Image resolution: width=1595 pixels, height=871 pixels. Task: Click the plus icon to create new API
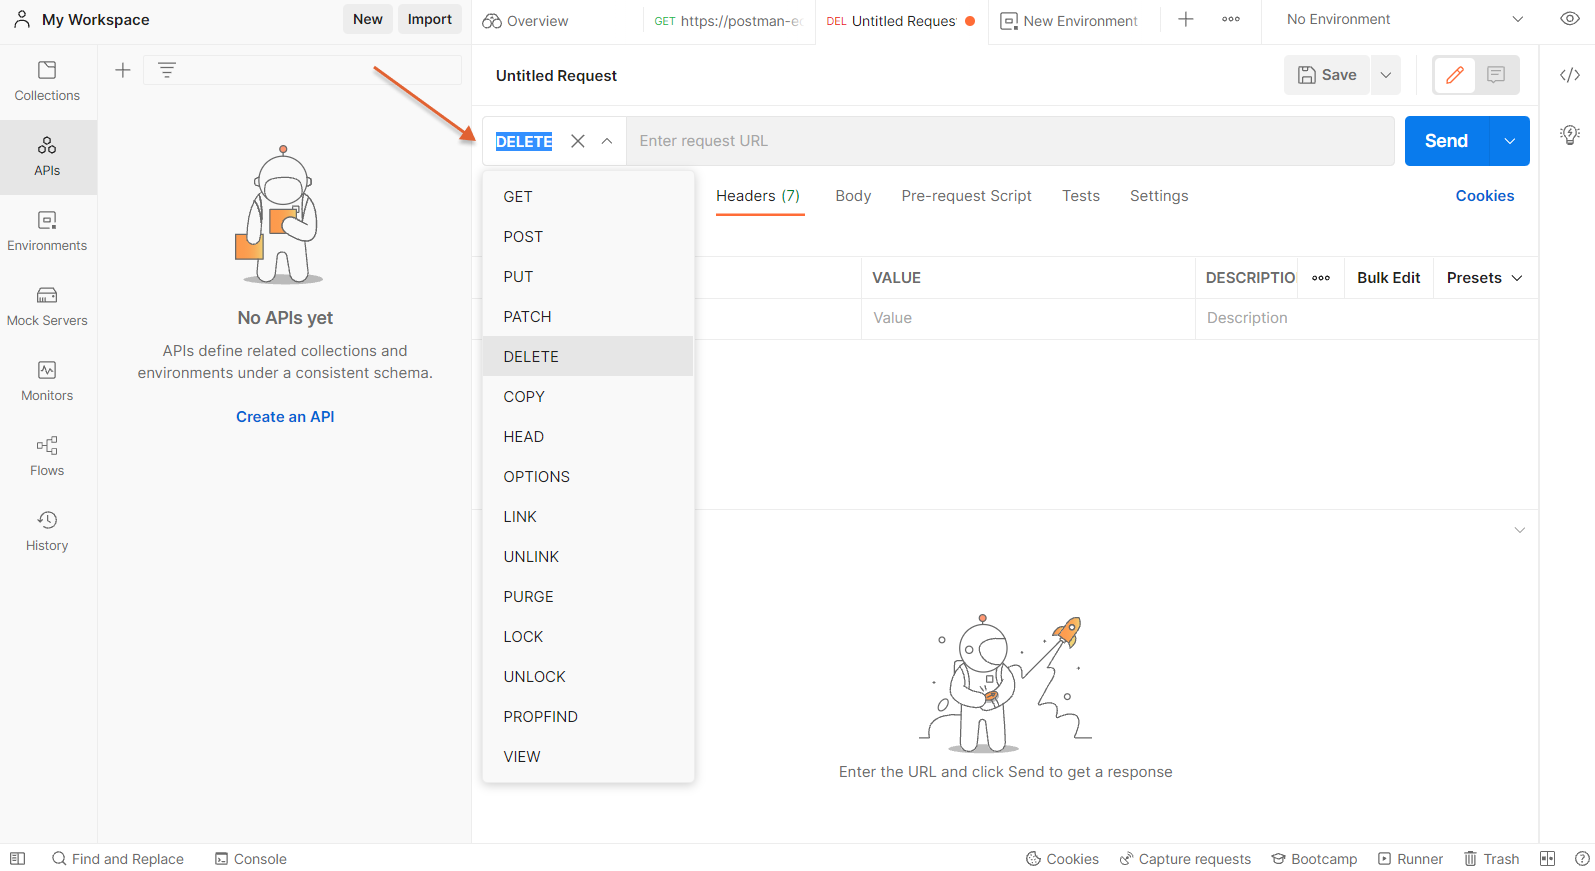click(123, 70)
